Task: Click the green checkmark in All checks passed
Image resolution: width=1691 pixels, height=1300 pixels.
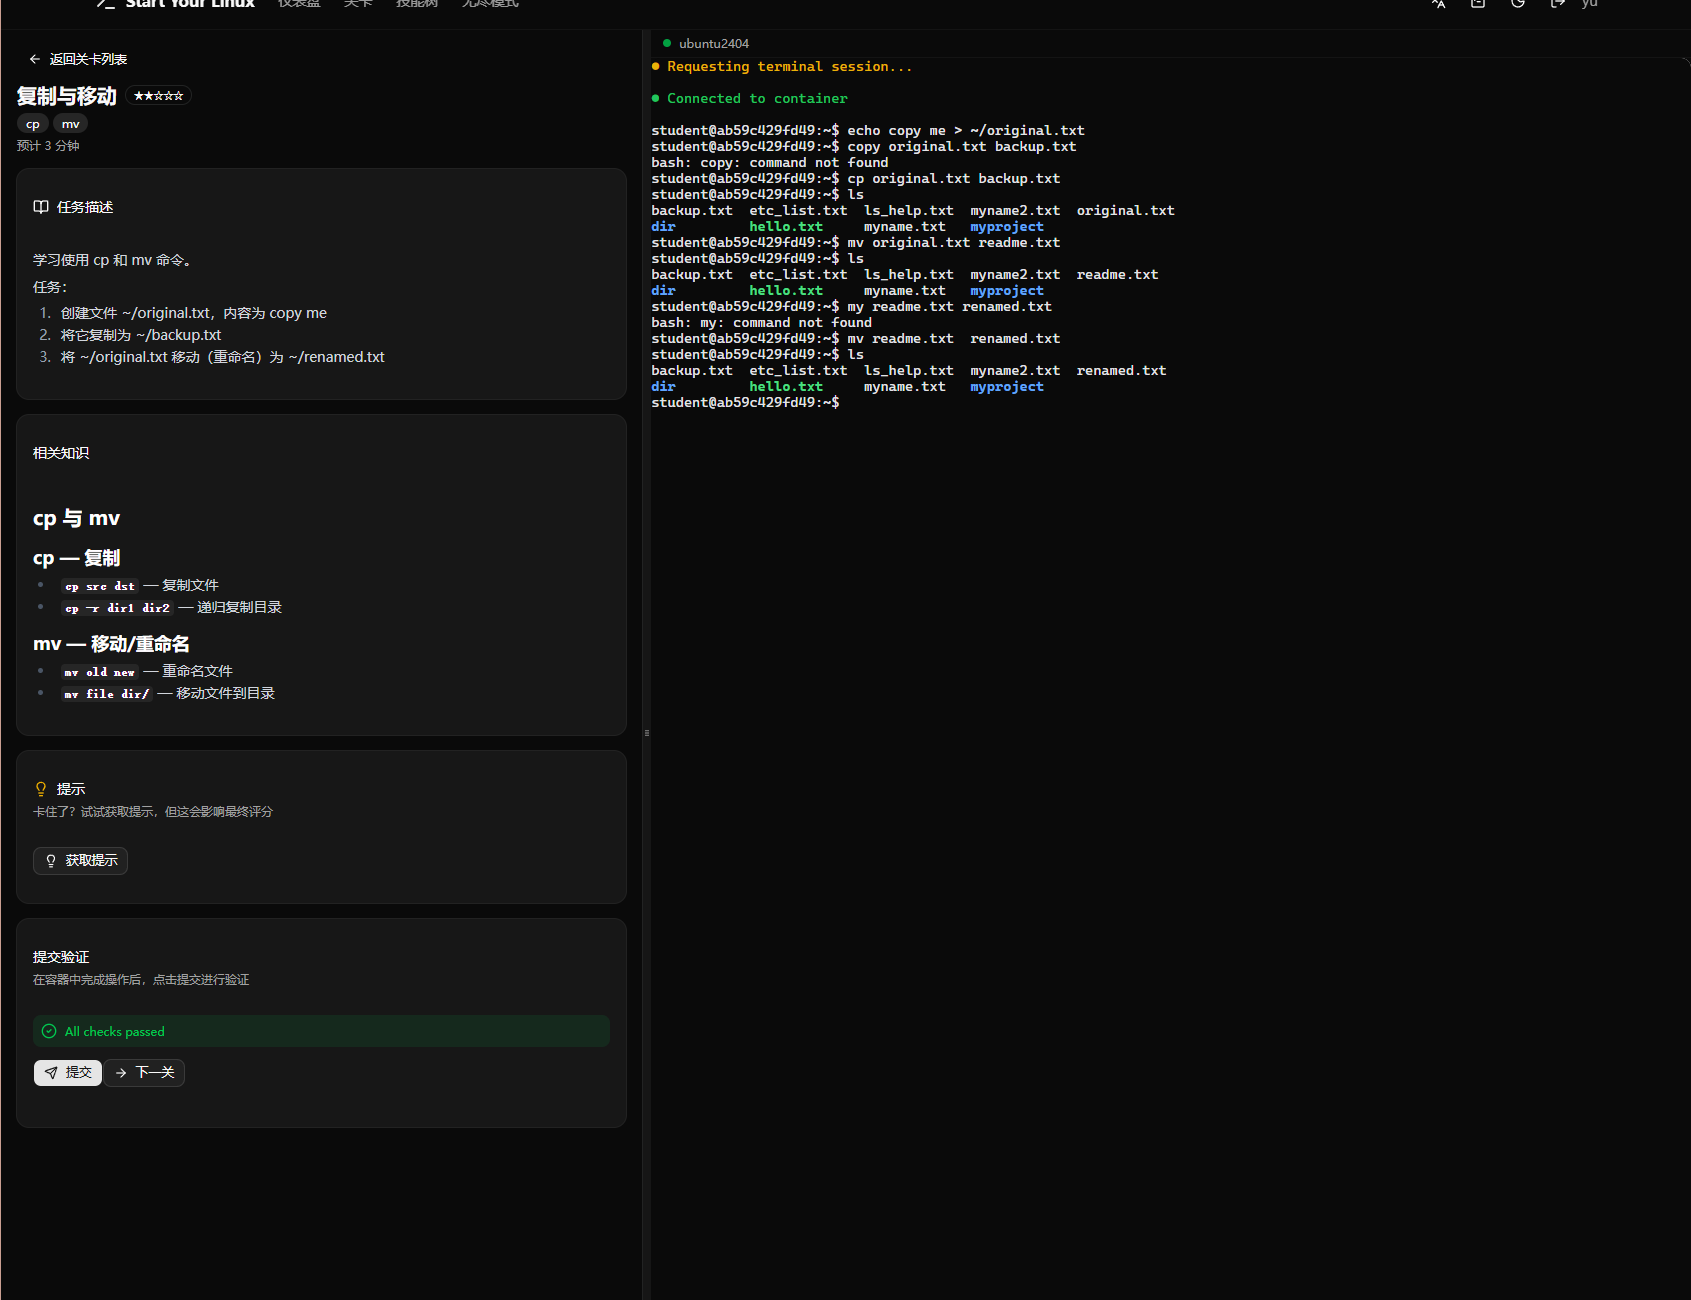Action: pos(49,1031)
